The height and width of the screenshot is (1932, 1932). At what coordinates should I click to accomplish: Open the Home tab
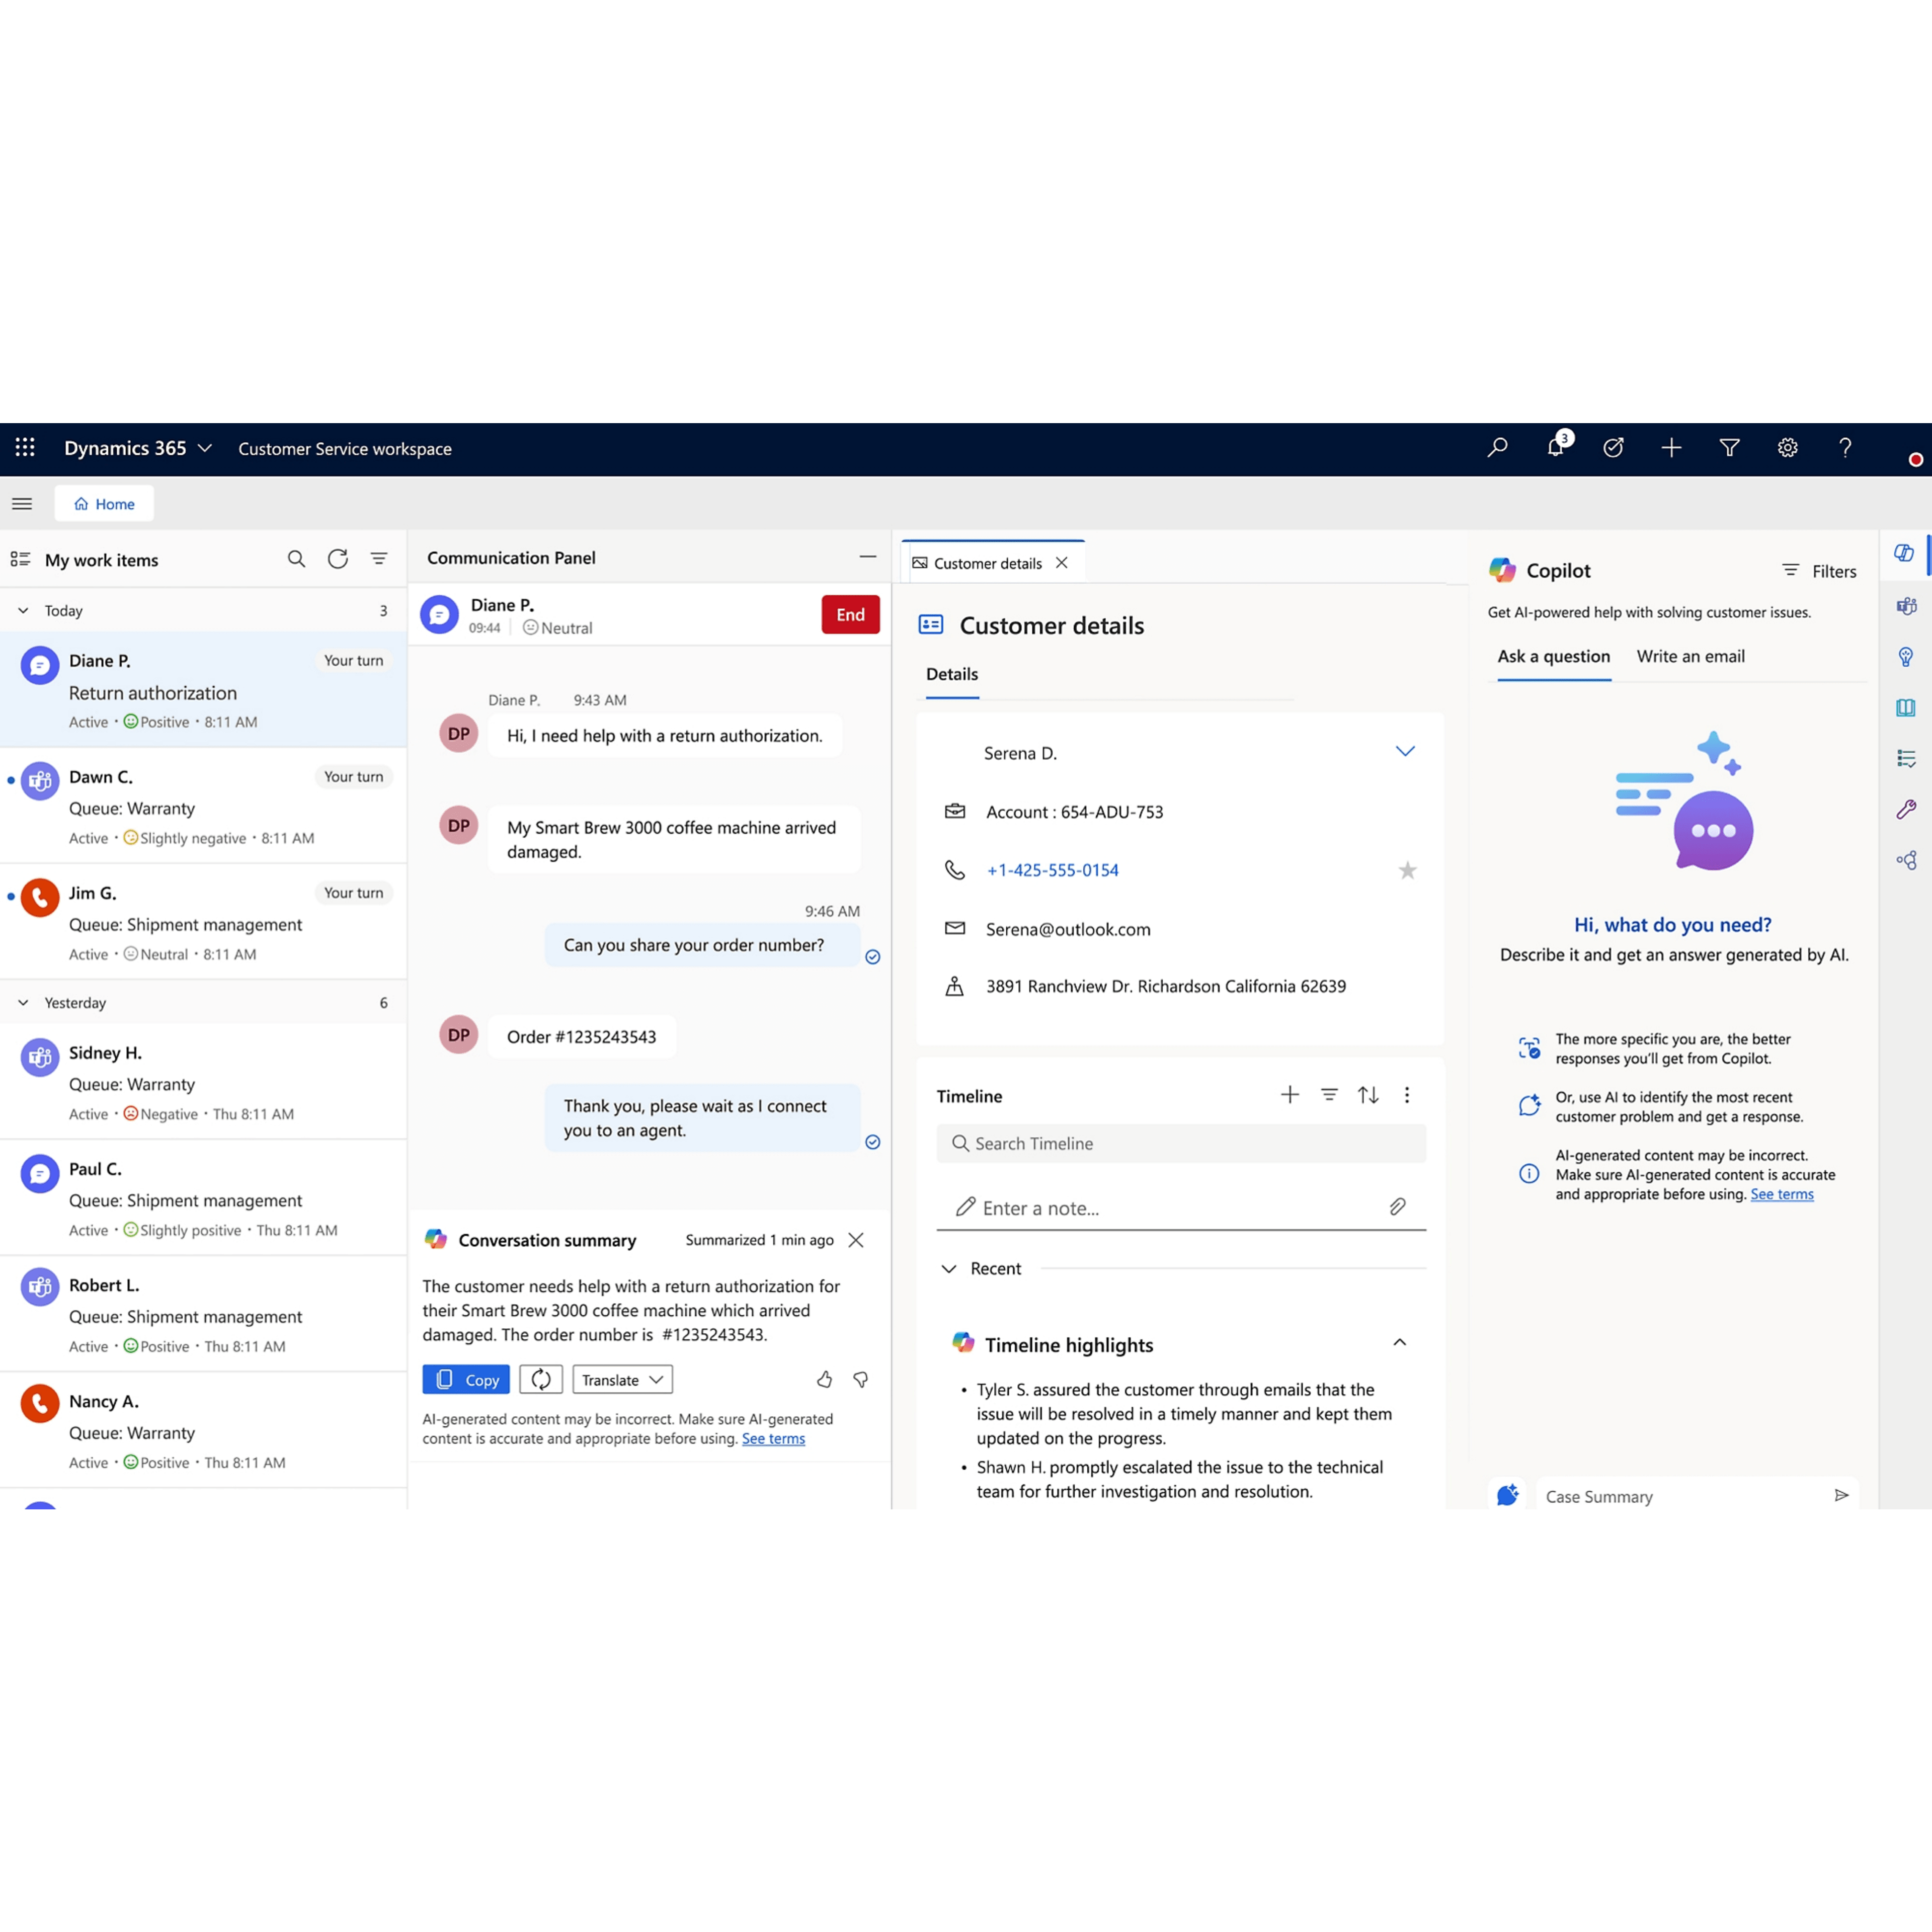click(104, 504)
